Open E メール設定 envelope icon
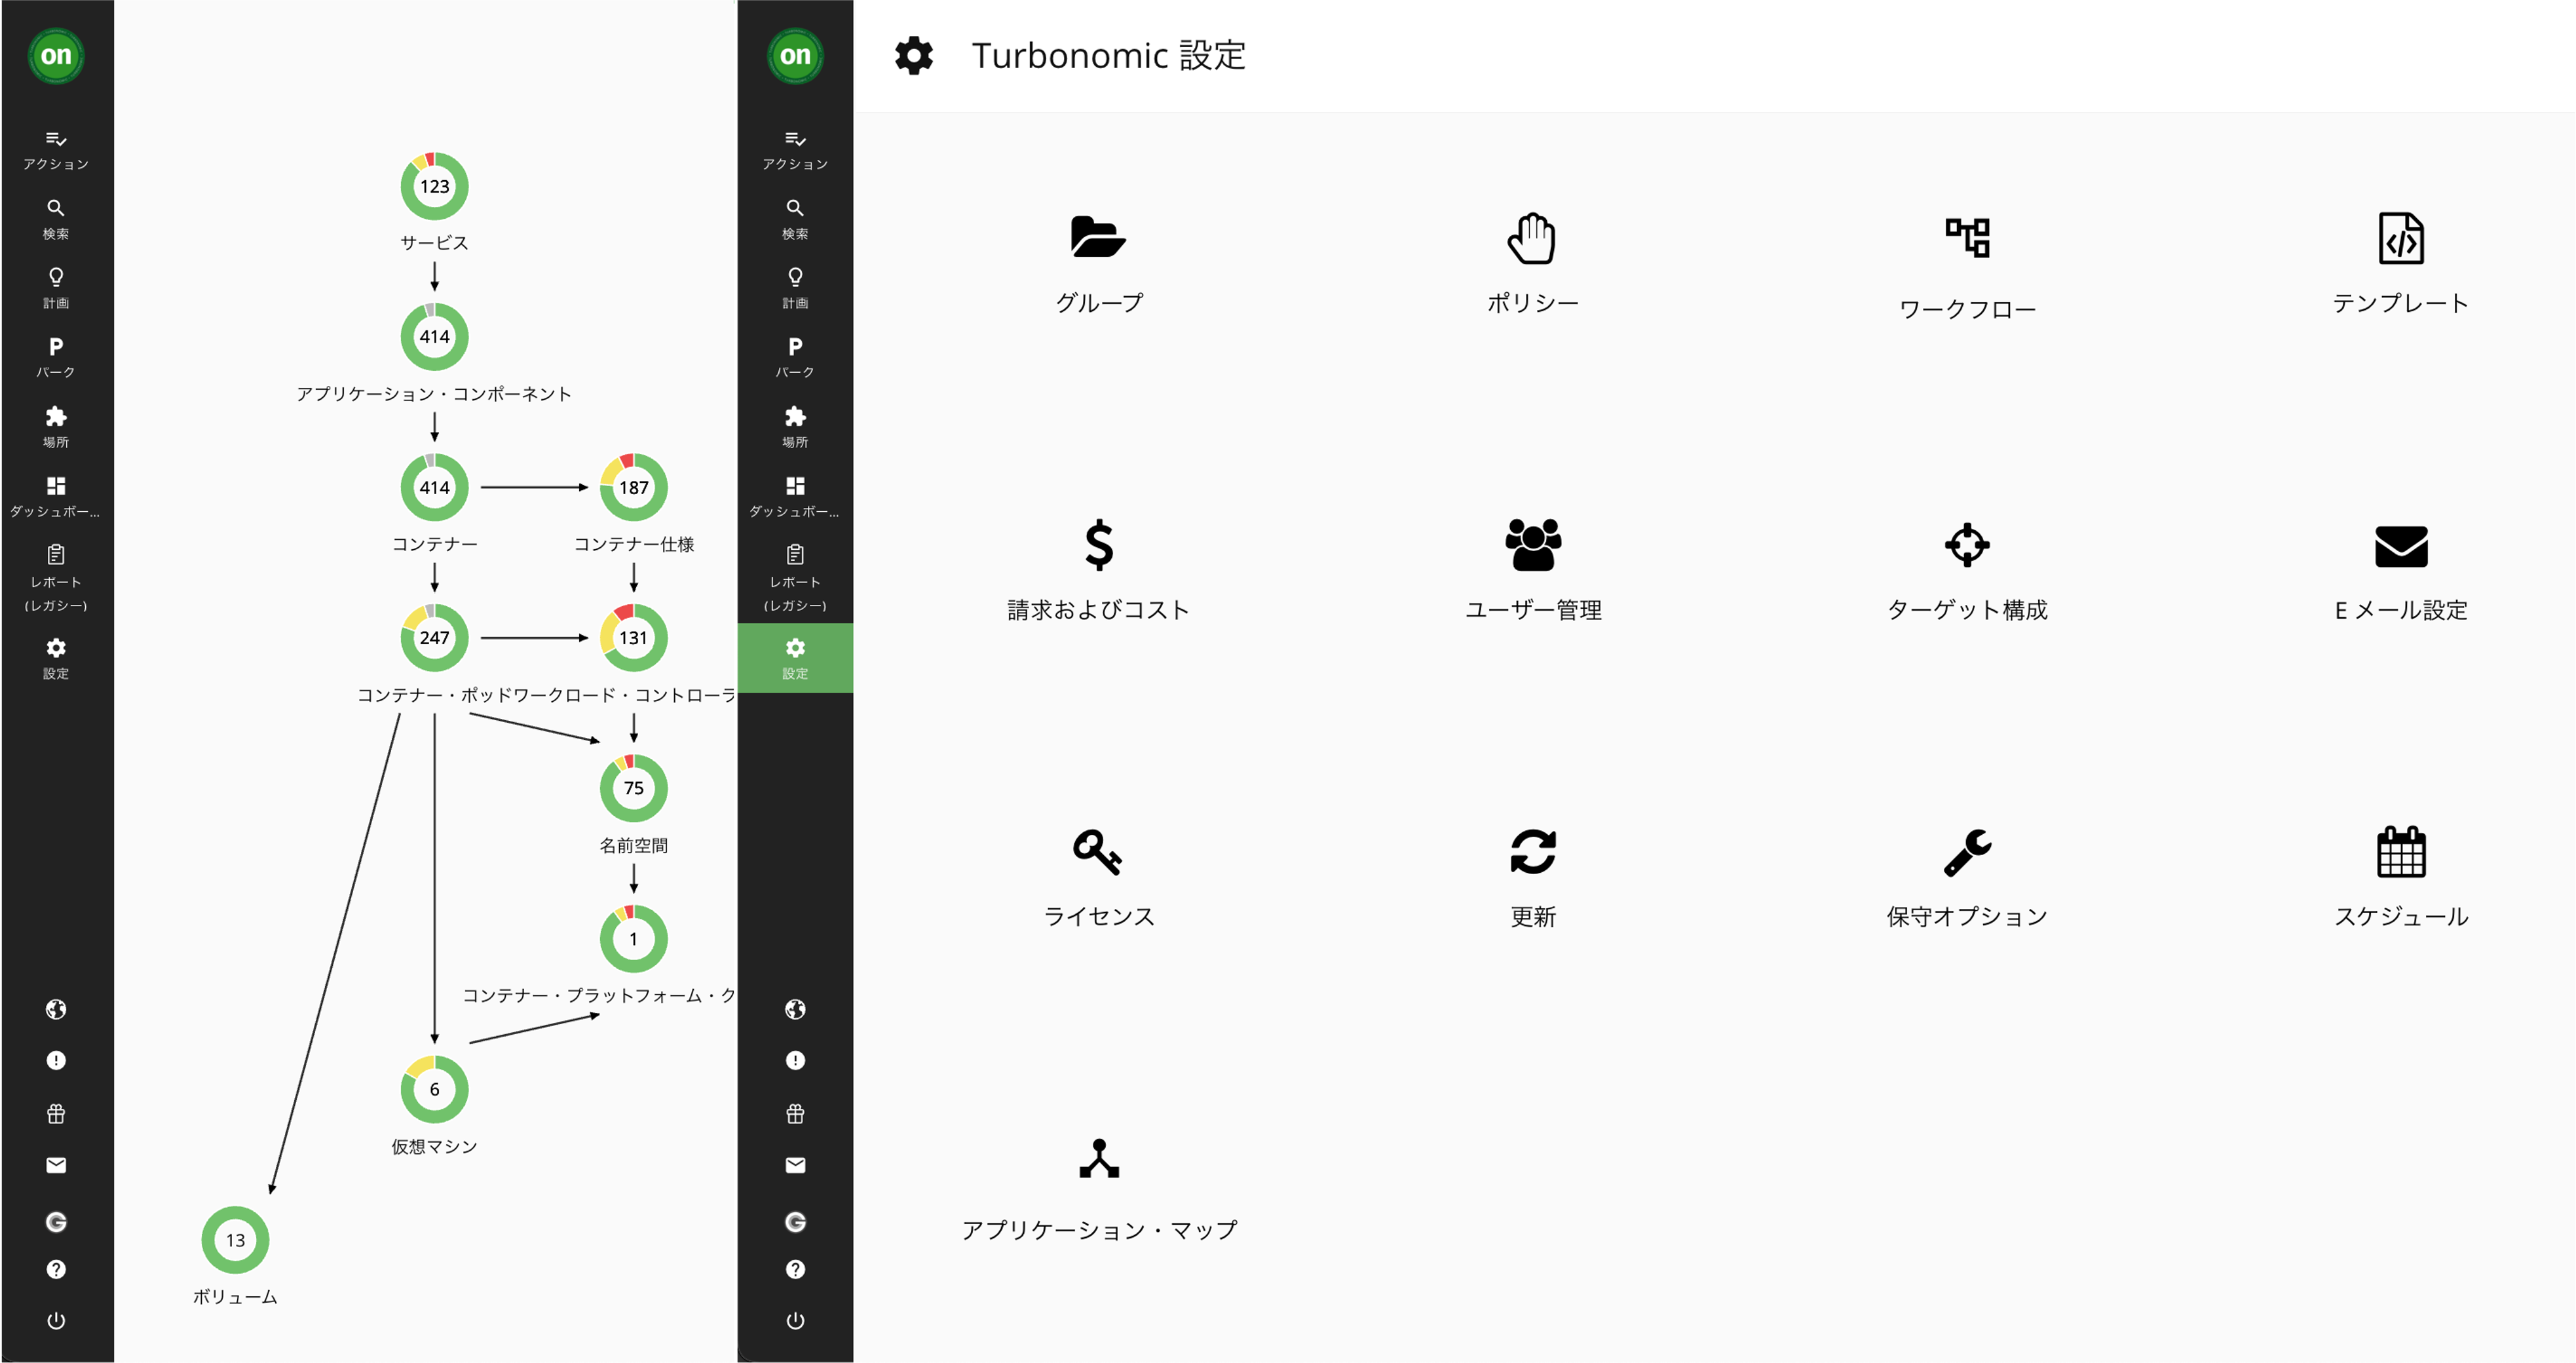Image resolution: width=2576 pixels, height=1363 pixels. 2400,546
